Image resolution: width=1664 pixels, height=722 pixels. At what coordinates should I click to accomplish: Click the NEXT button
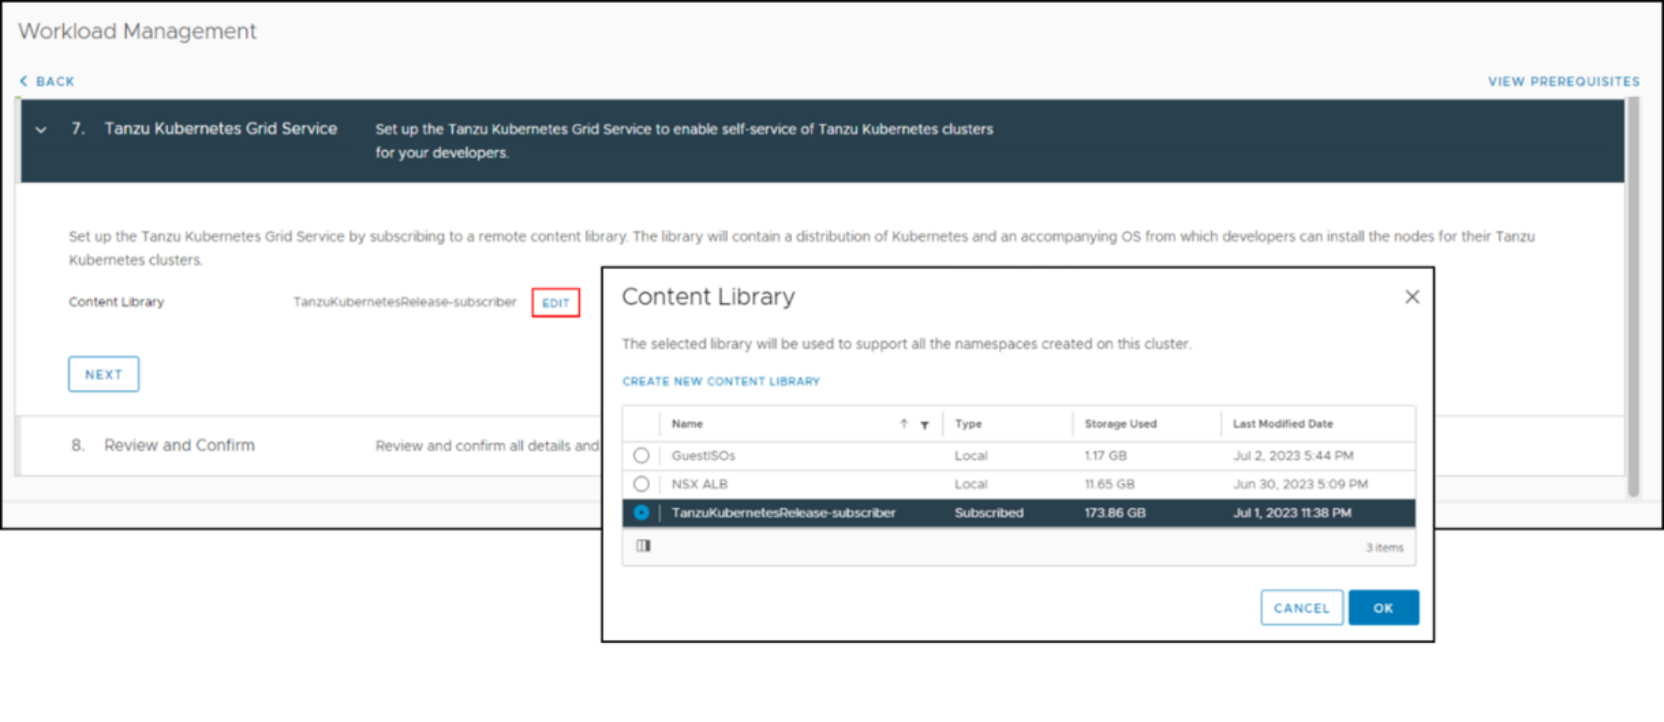104,374
